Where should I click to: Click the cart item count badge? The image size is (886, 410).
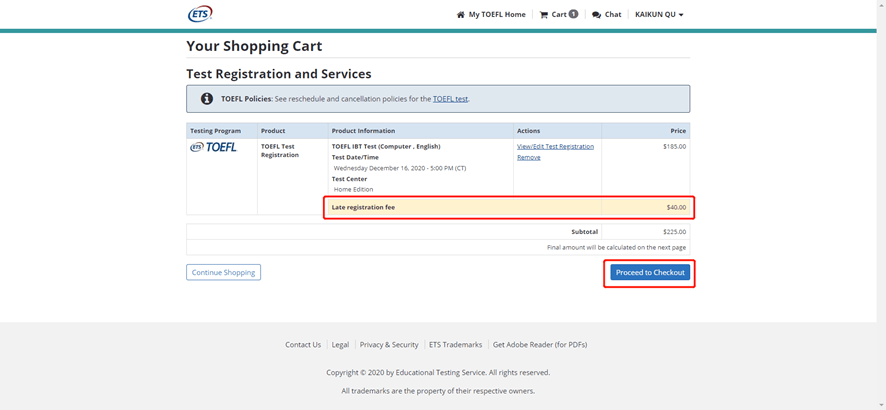click(573, 14)
